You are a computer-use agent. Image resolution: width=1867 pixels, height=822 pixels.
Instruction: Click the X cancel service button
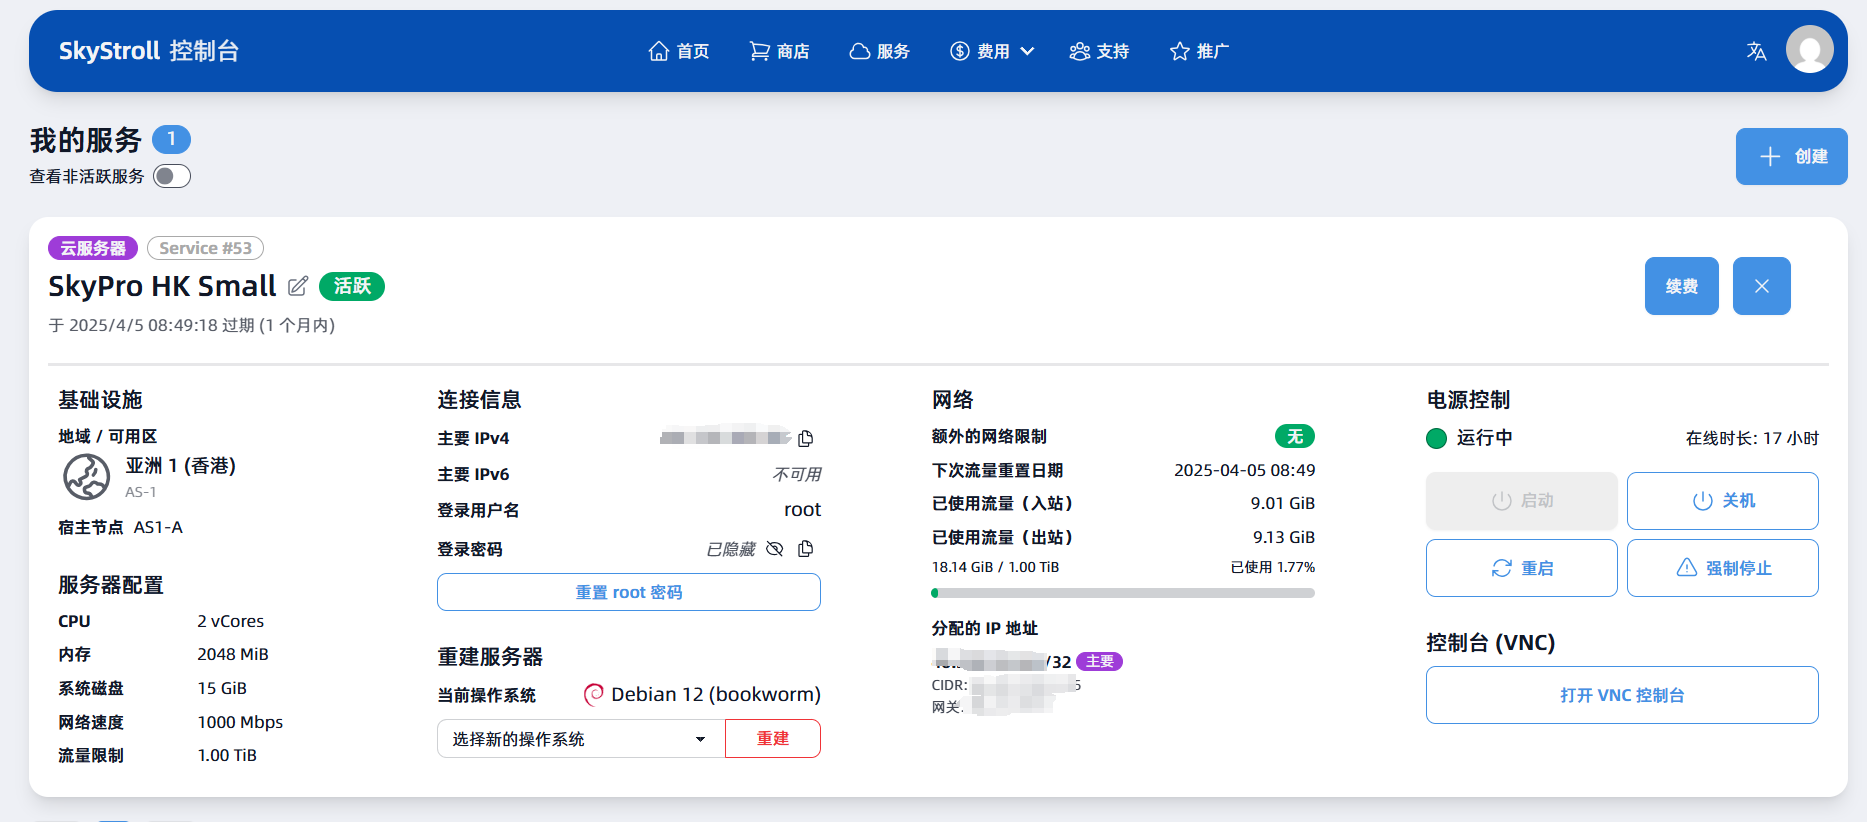[1762, 286]
